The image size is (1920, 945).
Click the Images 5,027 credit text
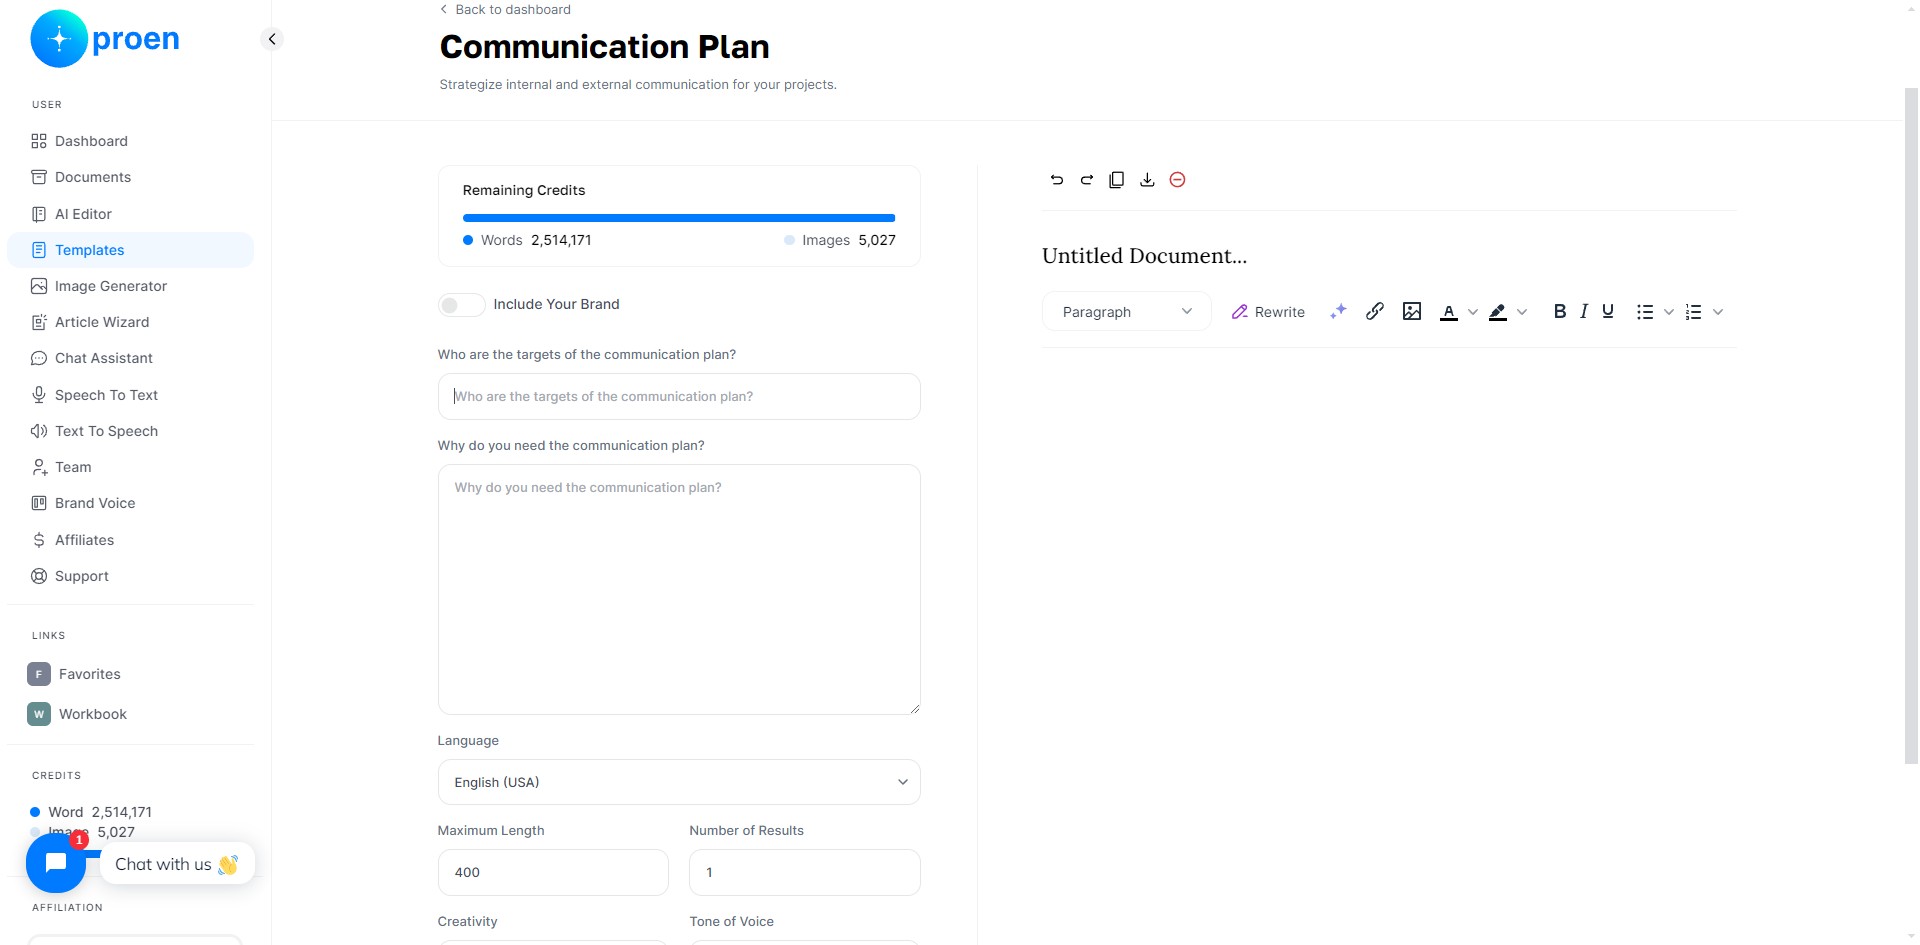pyautogui.click(x=840, y=240)
